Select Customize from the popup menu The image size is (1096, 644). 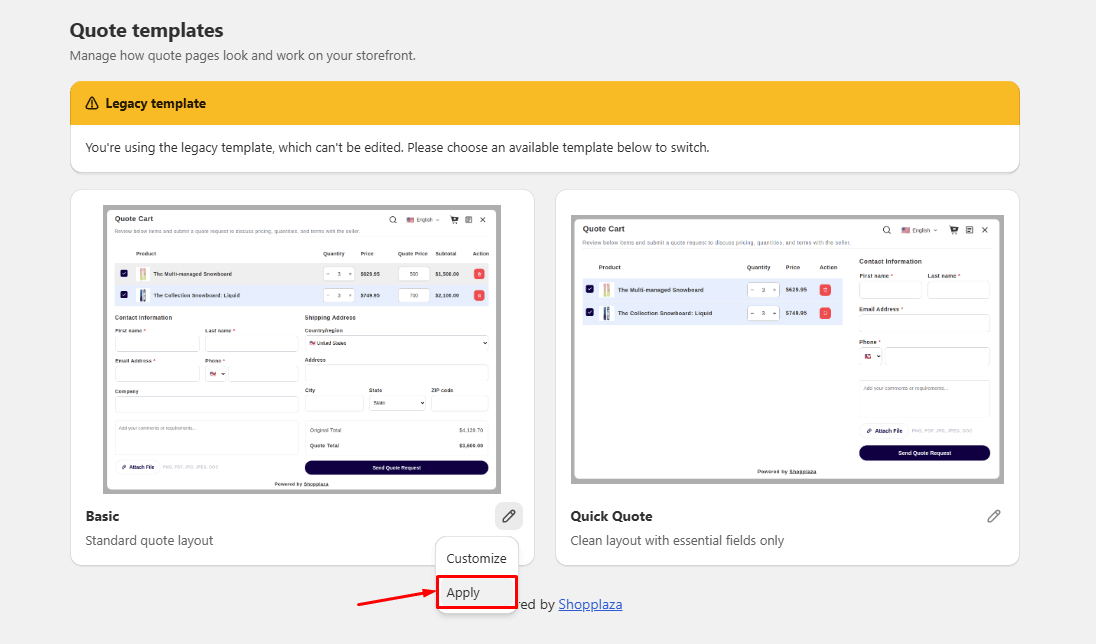477,558
